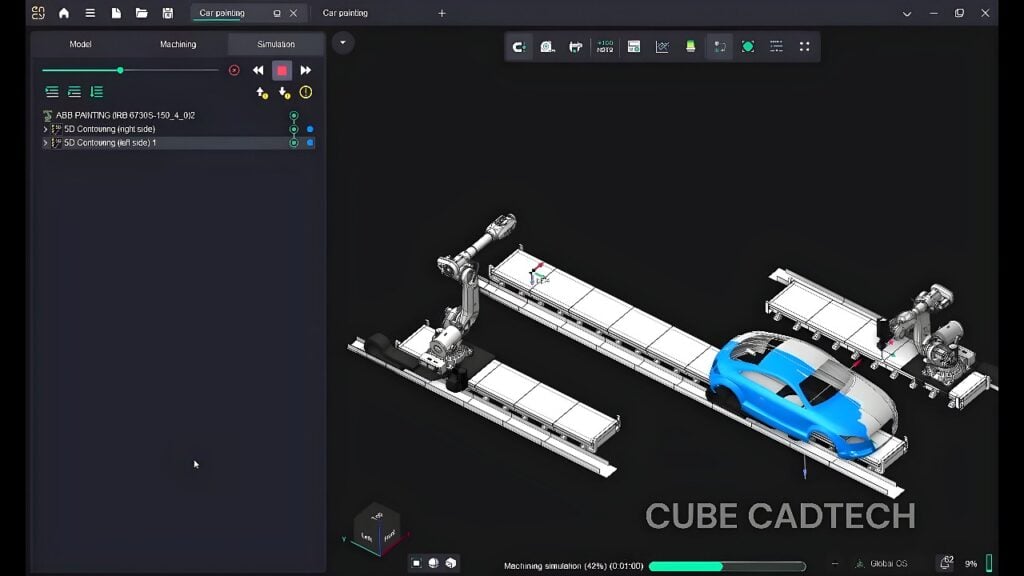Toggle blue dot on left side contouring
Image resolution: width=1024 pixels, height=576 pixels.
[x=310, y=142]
